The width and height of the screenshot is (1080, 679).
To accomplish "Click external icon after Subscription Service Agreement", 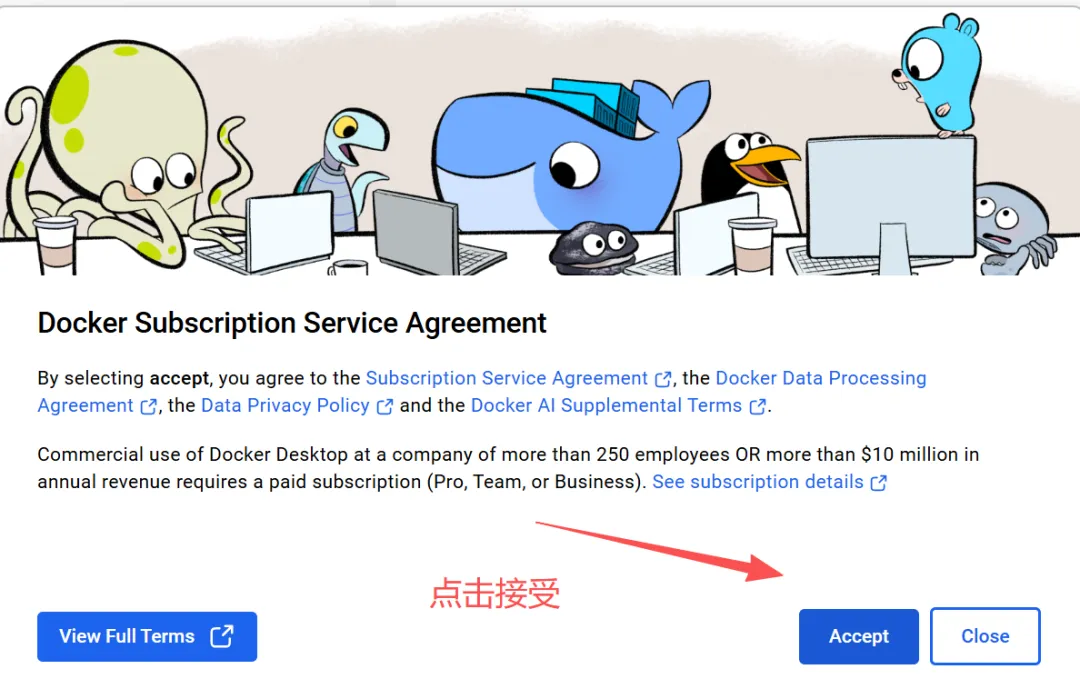I will (x=663, y=379).
